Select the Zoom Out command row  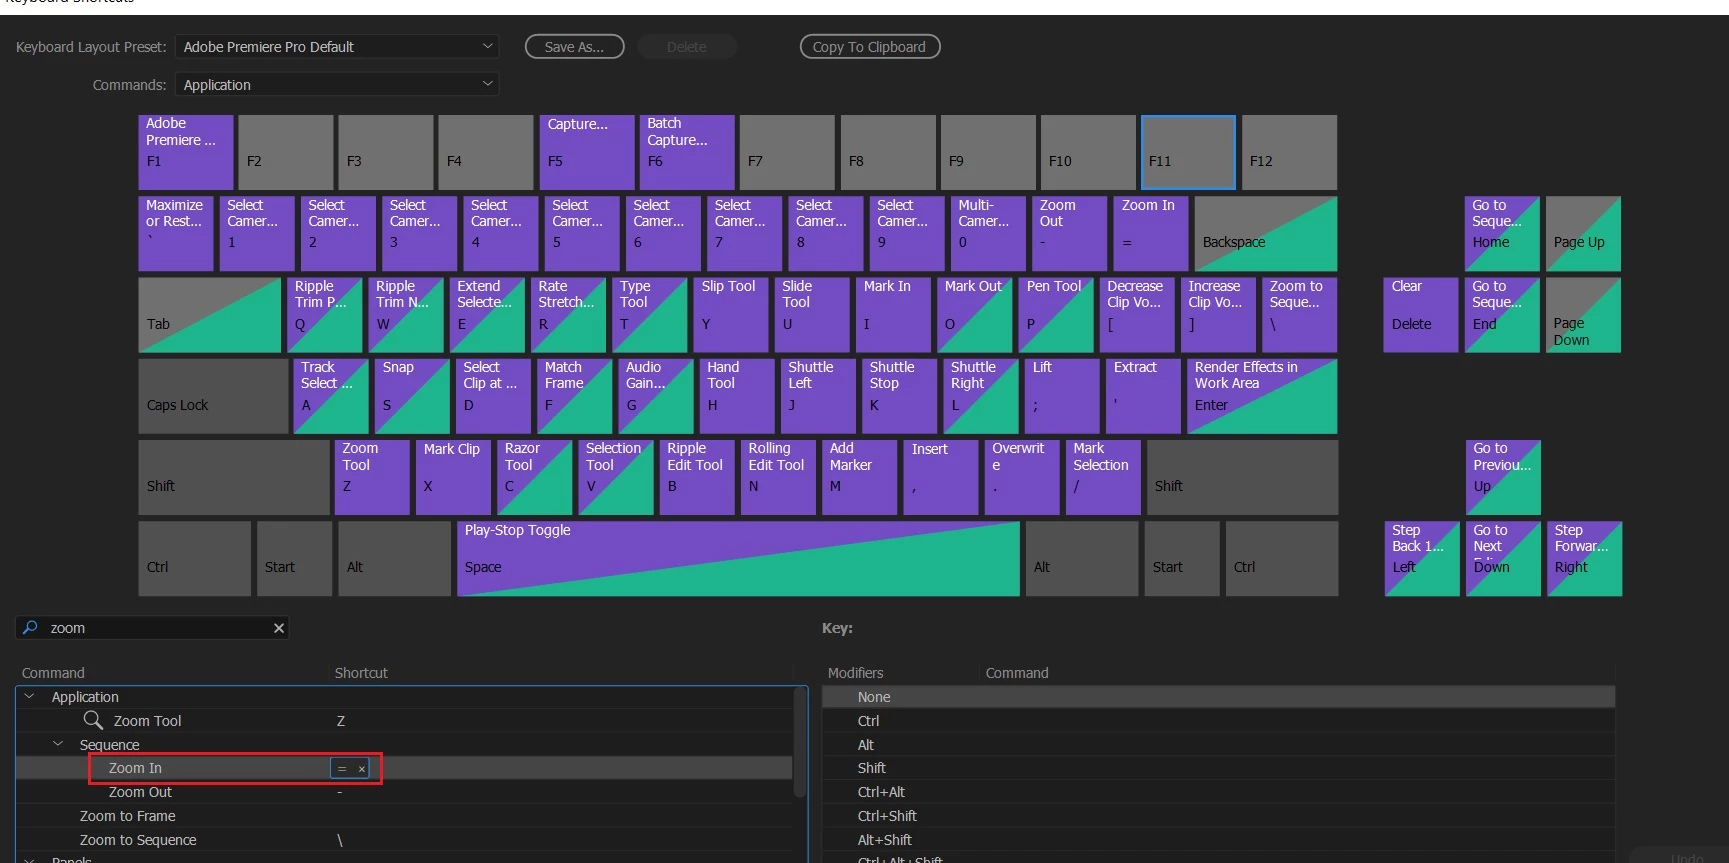pyautogui.click(x=404, y=792)
